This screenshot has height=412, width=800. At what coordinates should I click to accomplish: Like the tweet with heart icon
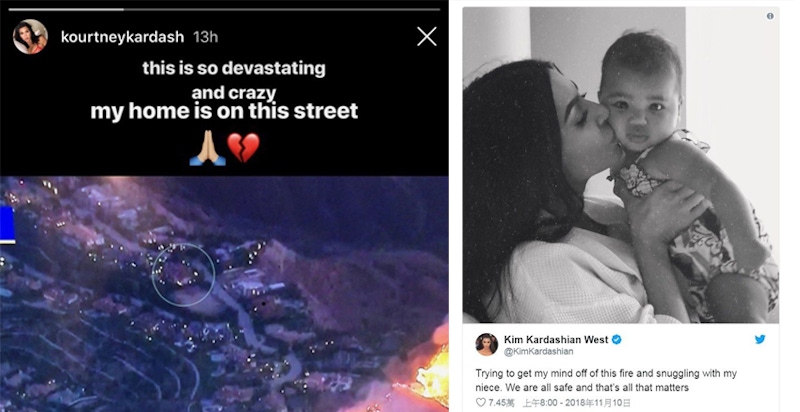point(480,402)
